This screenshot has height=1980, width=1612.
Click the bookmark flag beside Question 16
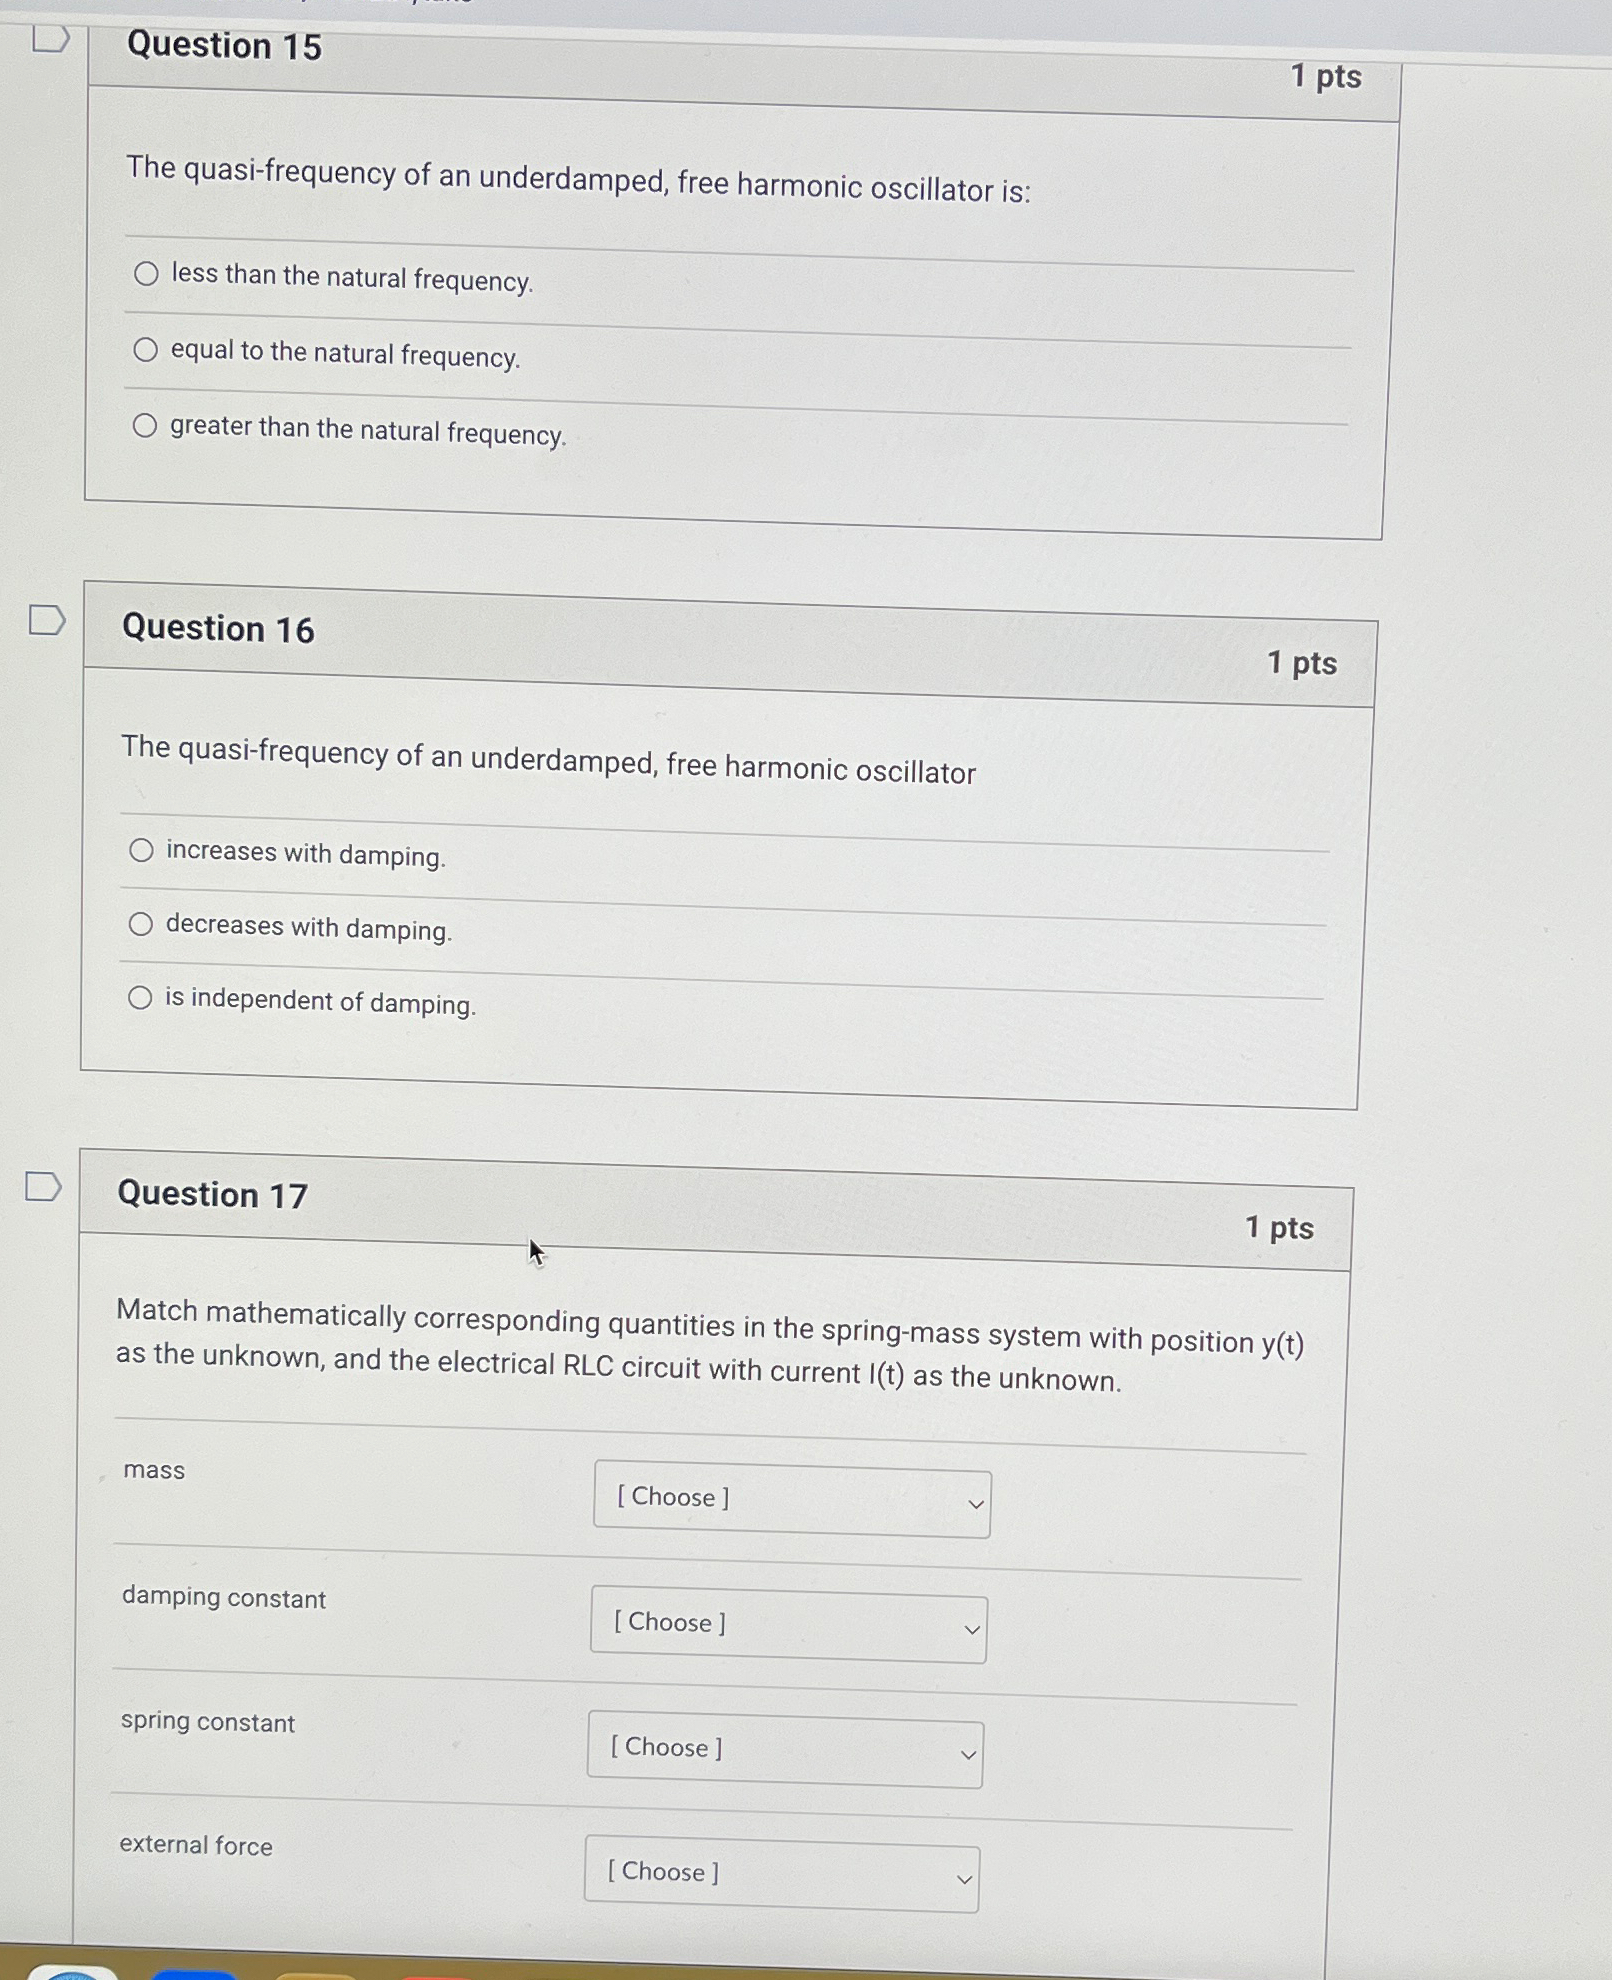[45, 622]
